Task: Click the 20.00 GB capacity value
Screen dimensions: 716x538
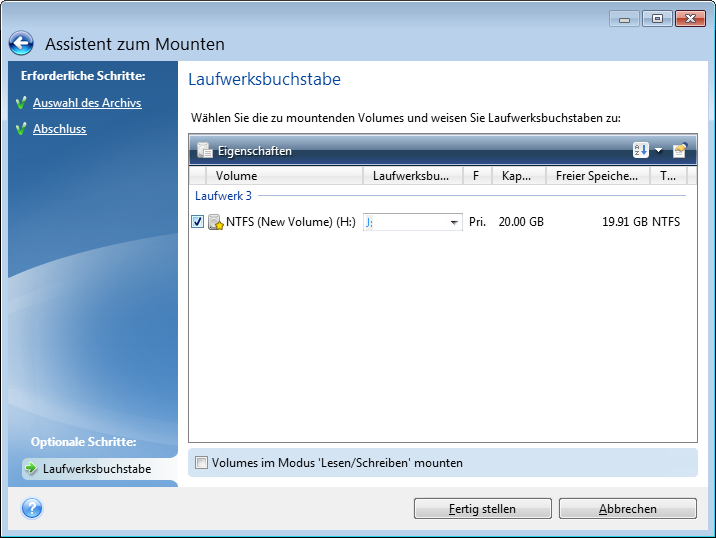Action: point(521,222)
